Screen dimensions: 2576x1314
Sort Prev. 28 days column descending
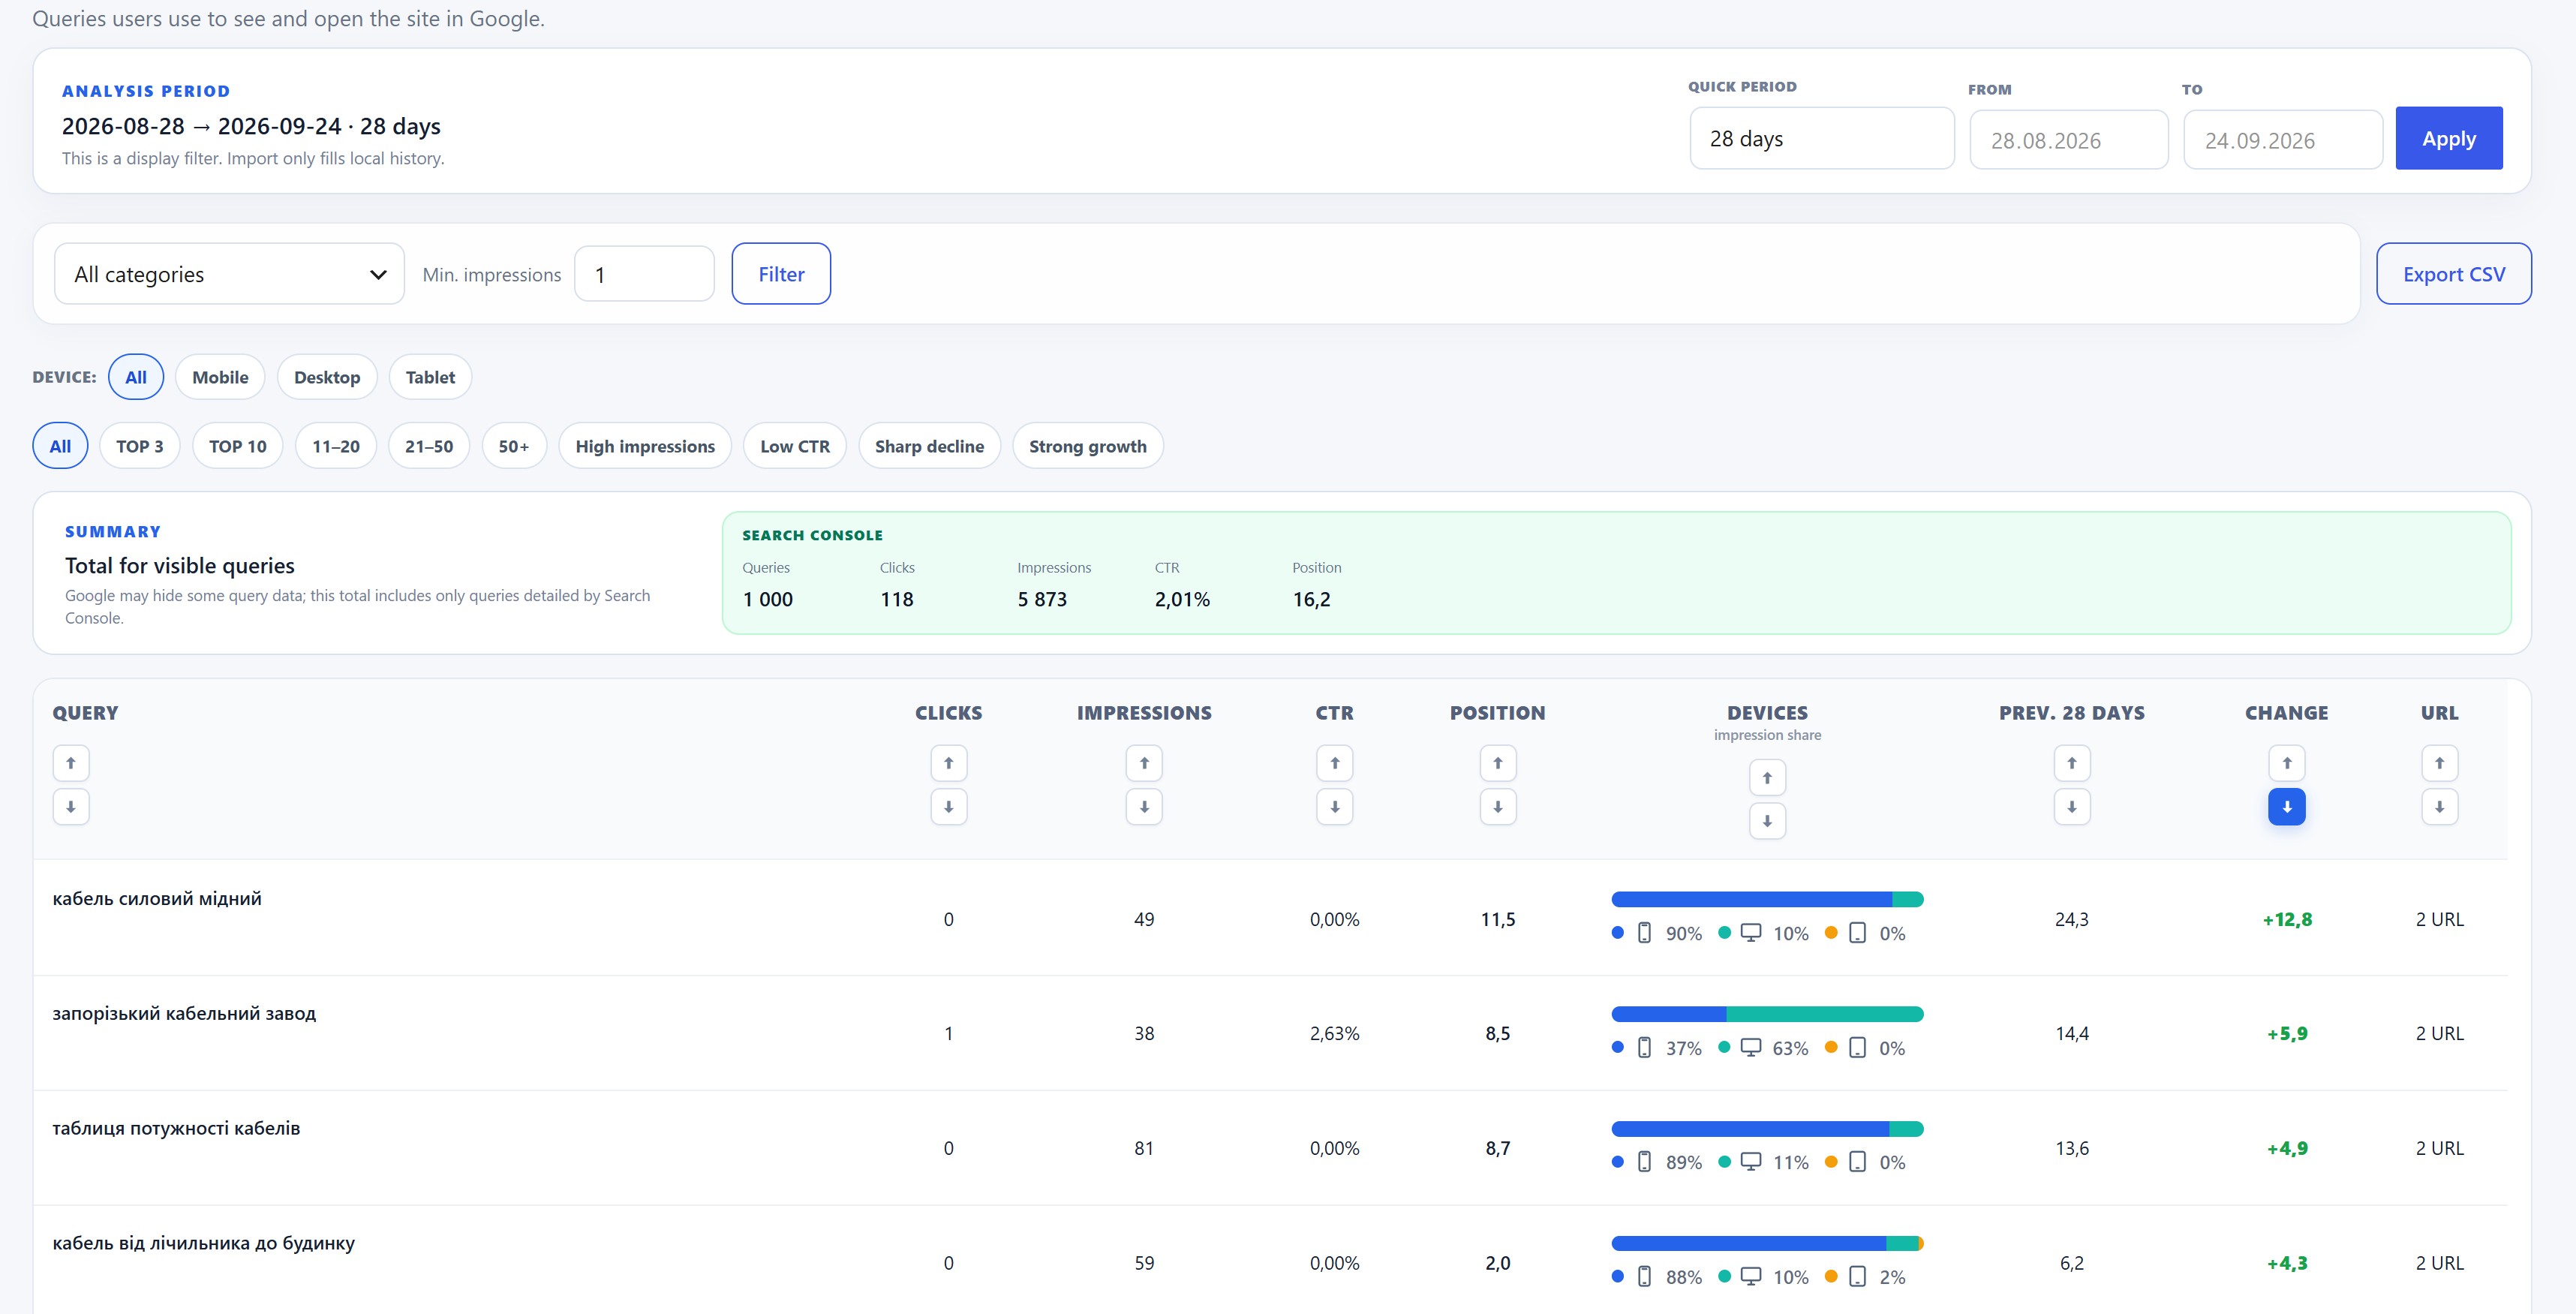pyautogui.click(x=2071, y=807)
